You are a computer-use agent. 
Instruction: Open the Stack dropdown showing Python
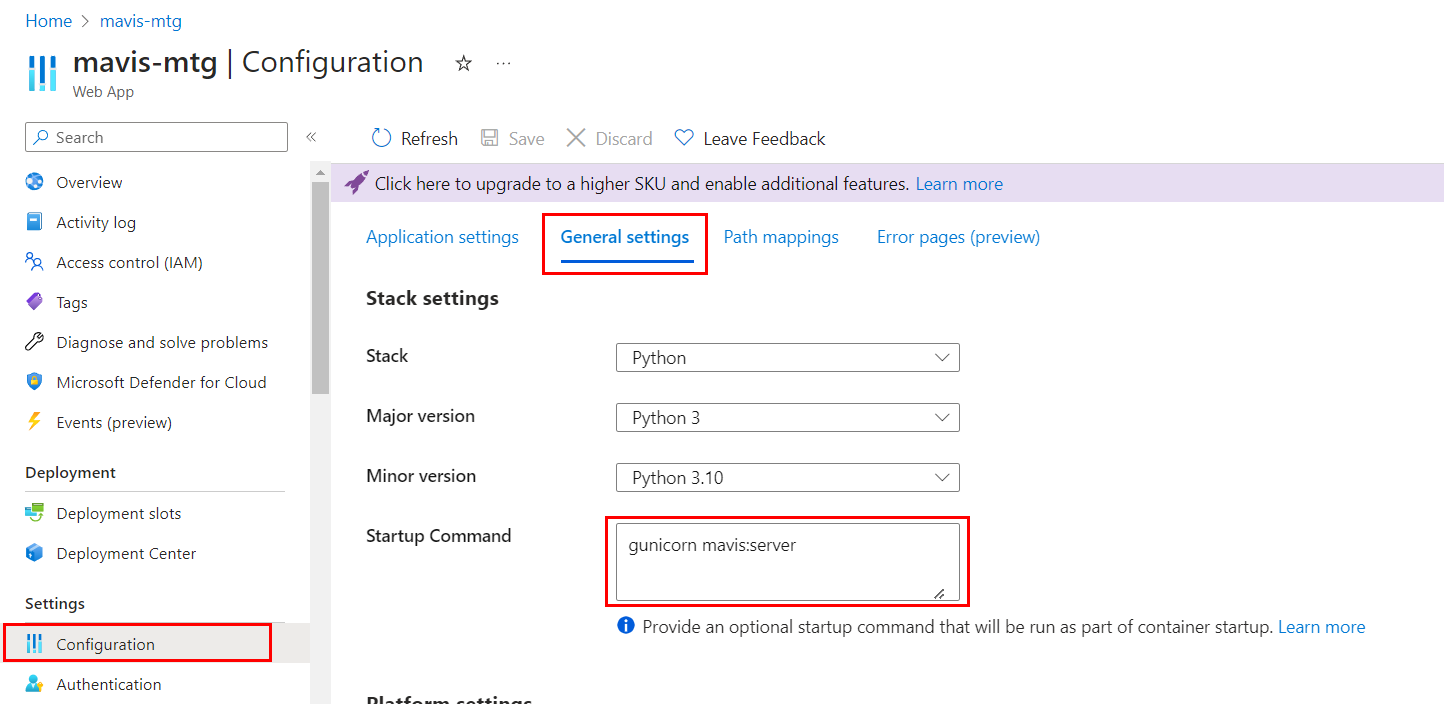point(787,357)
